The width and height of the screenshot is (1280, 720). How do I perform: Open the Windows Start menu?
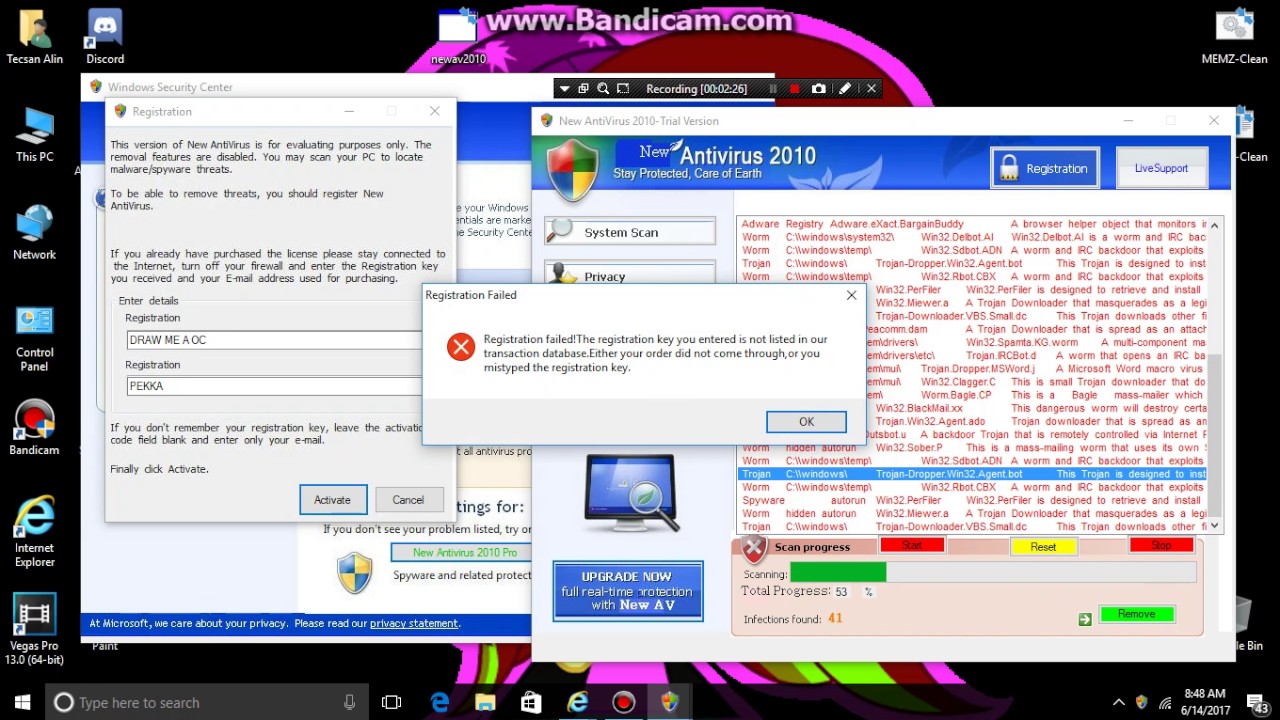pos(22,703)
